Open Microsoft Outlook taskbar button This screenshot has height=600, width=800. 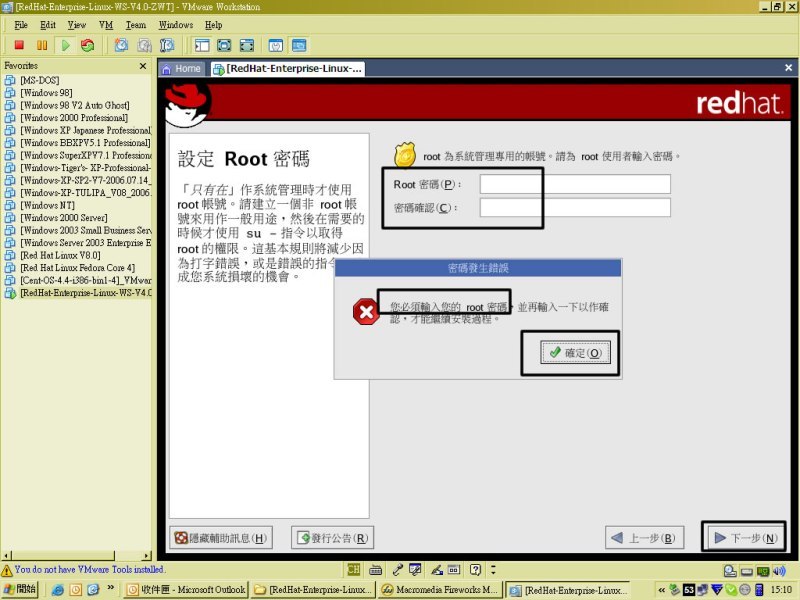pos(186,590)
